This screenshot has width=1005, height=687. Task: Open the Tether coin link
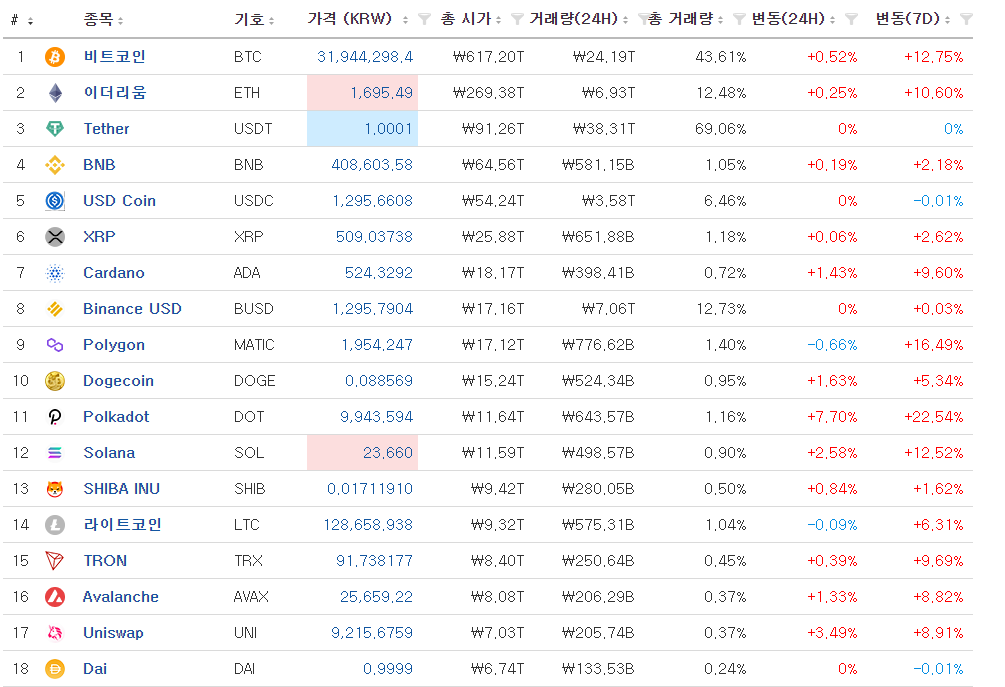(x=106, y=129)
